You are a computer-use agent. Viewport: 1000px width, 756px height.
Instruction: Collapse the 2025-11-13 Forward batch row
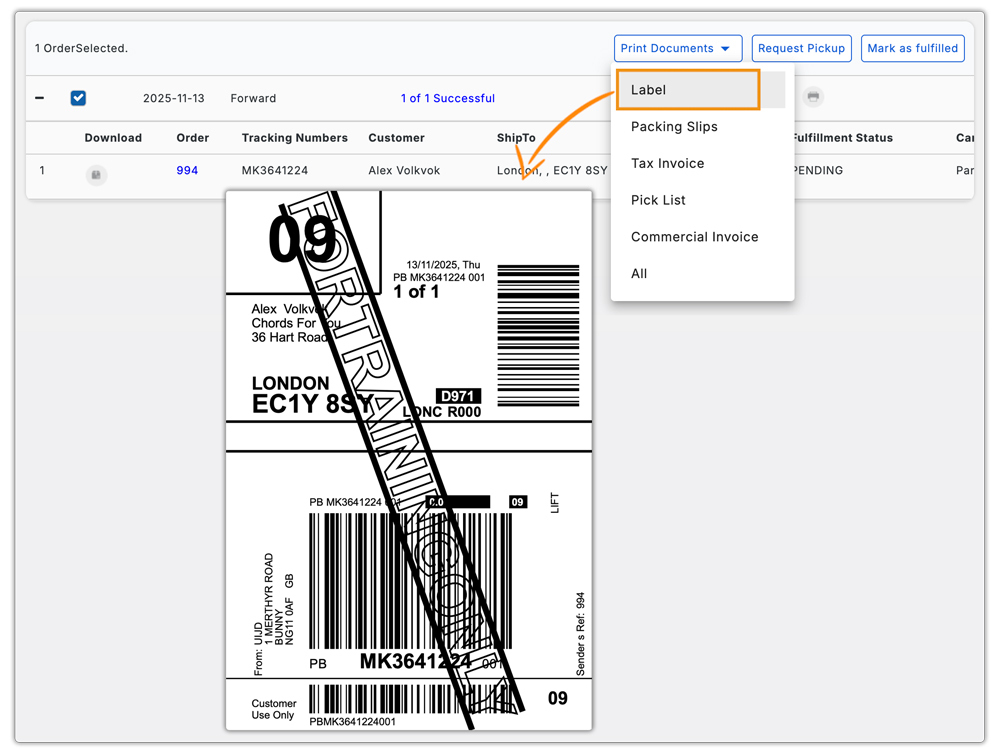[x=38, y=98]
